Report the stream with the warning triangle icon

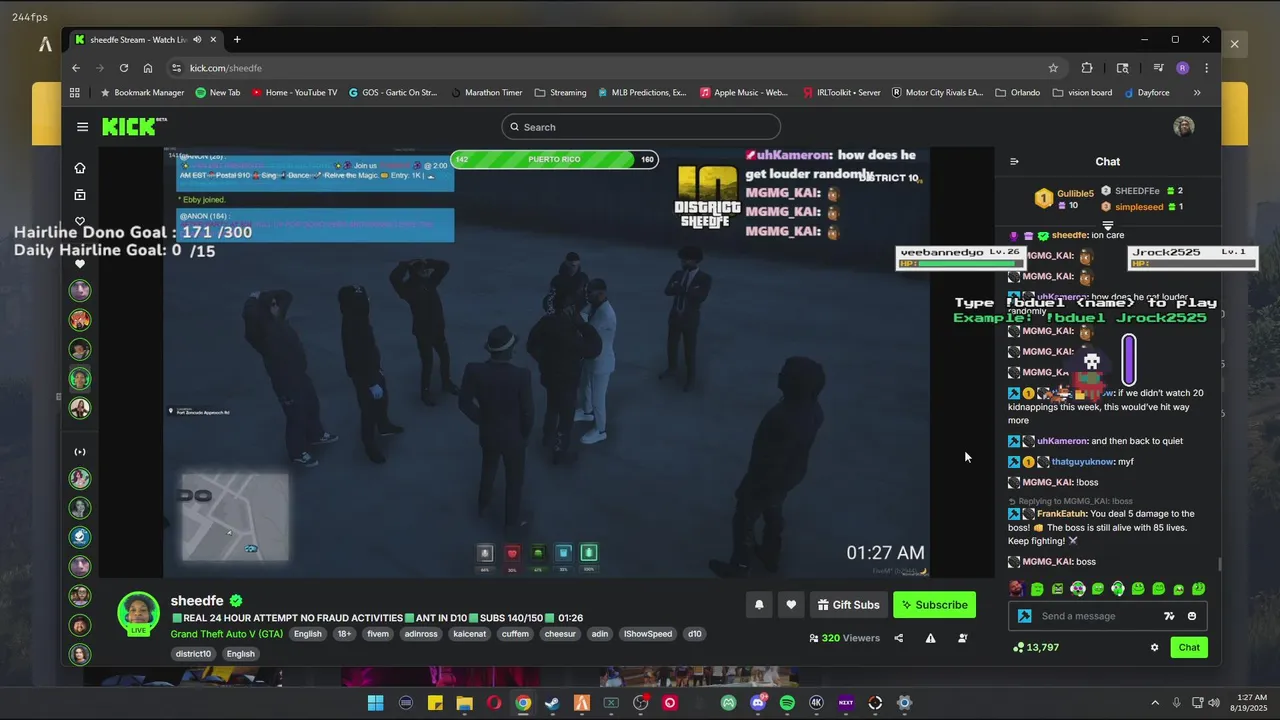(x=930, y=638)
